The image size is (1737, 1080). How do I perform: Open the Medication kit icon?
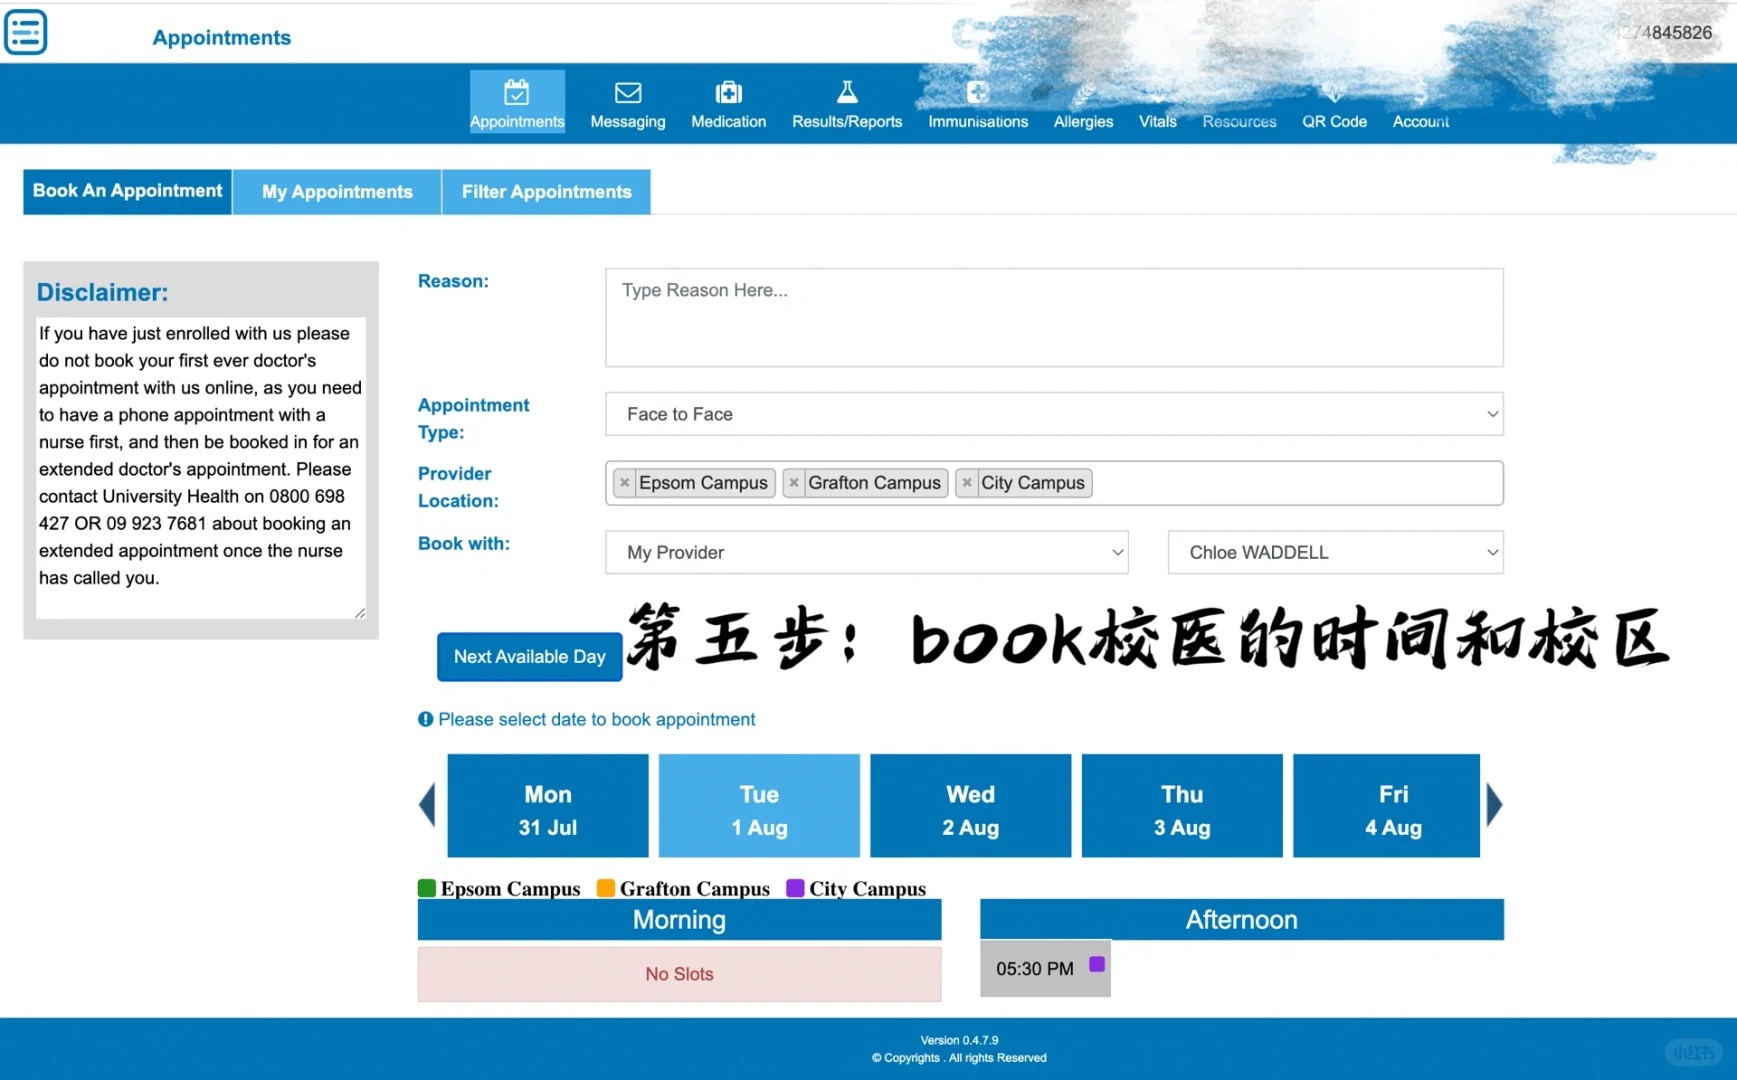point(728,93)
